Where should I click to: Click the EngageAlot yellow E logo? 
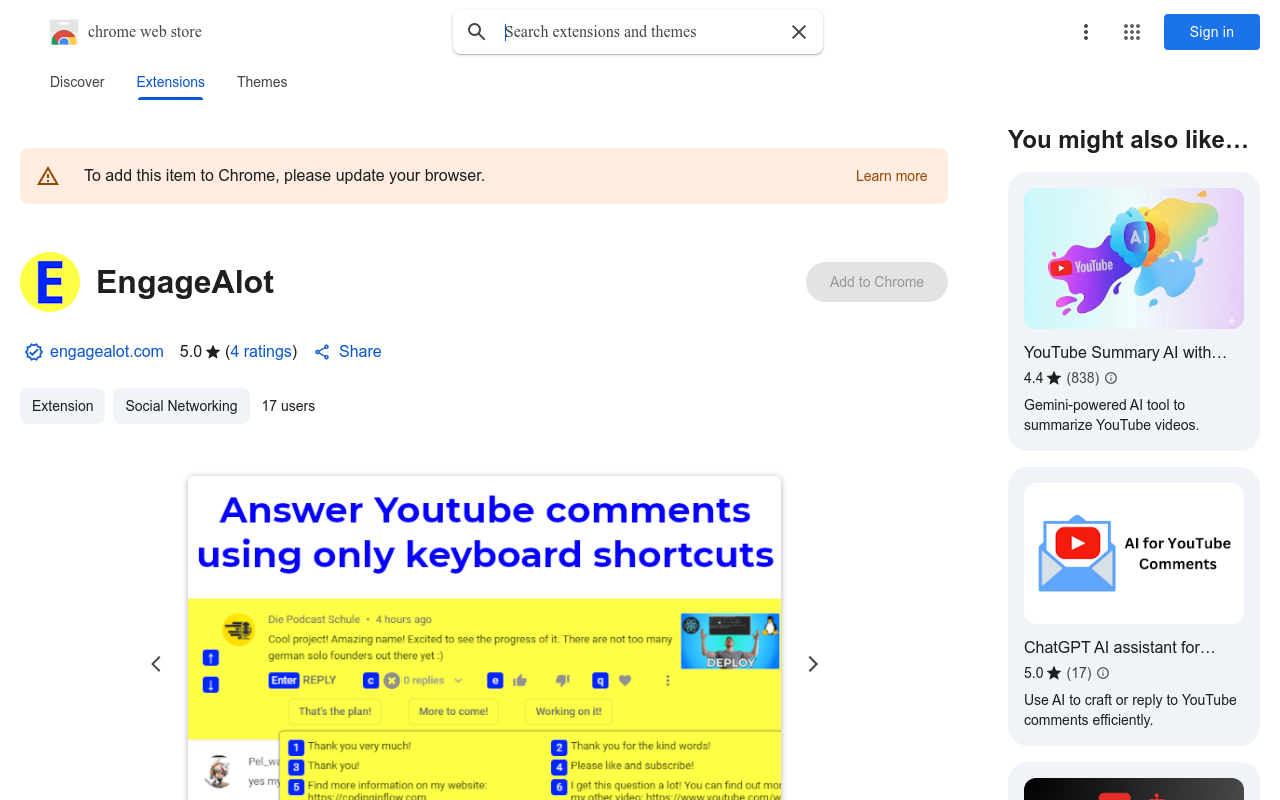pos(50,282)
